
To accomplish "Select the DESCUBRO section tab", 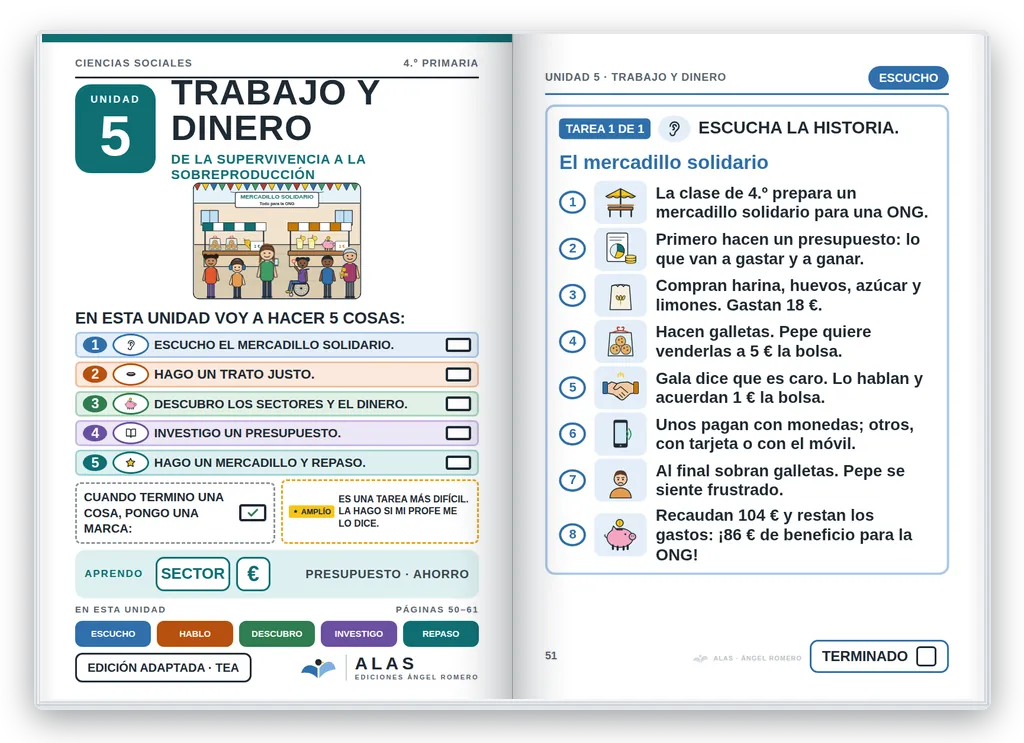I will point(277,634).
